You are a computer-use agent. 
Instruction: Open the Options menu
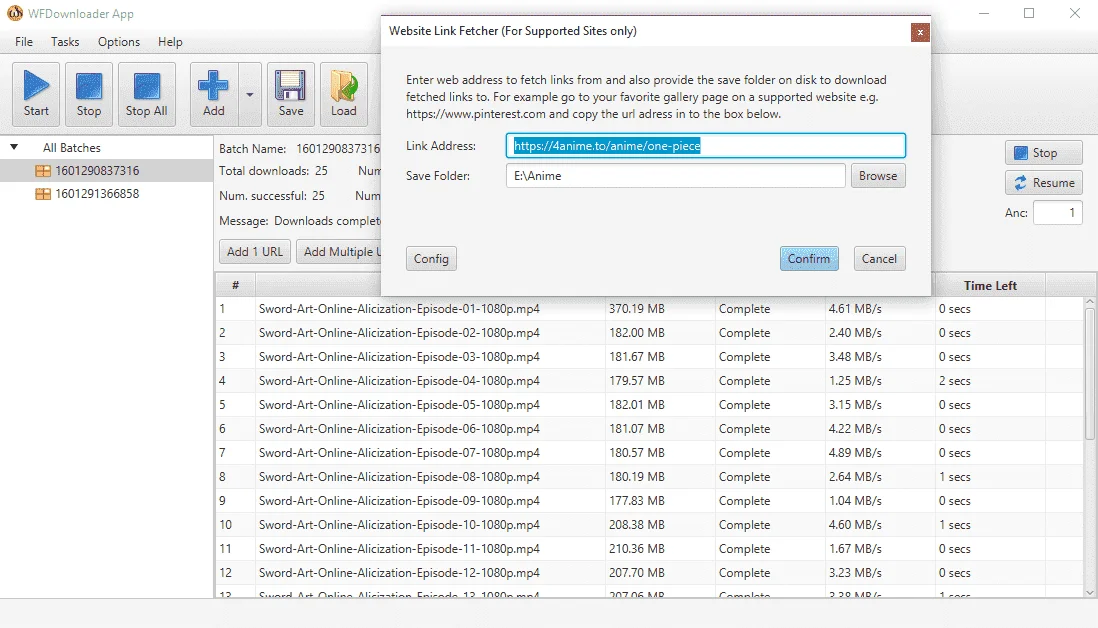[119, 42]
